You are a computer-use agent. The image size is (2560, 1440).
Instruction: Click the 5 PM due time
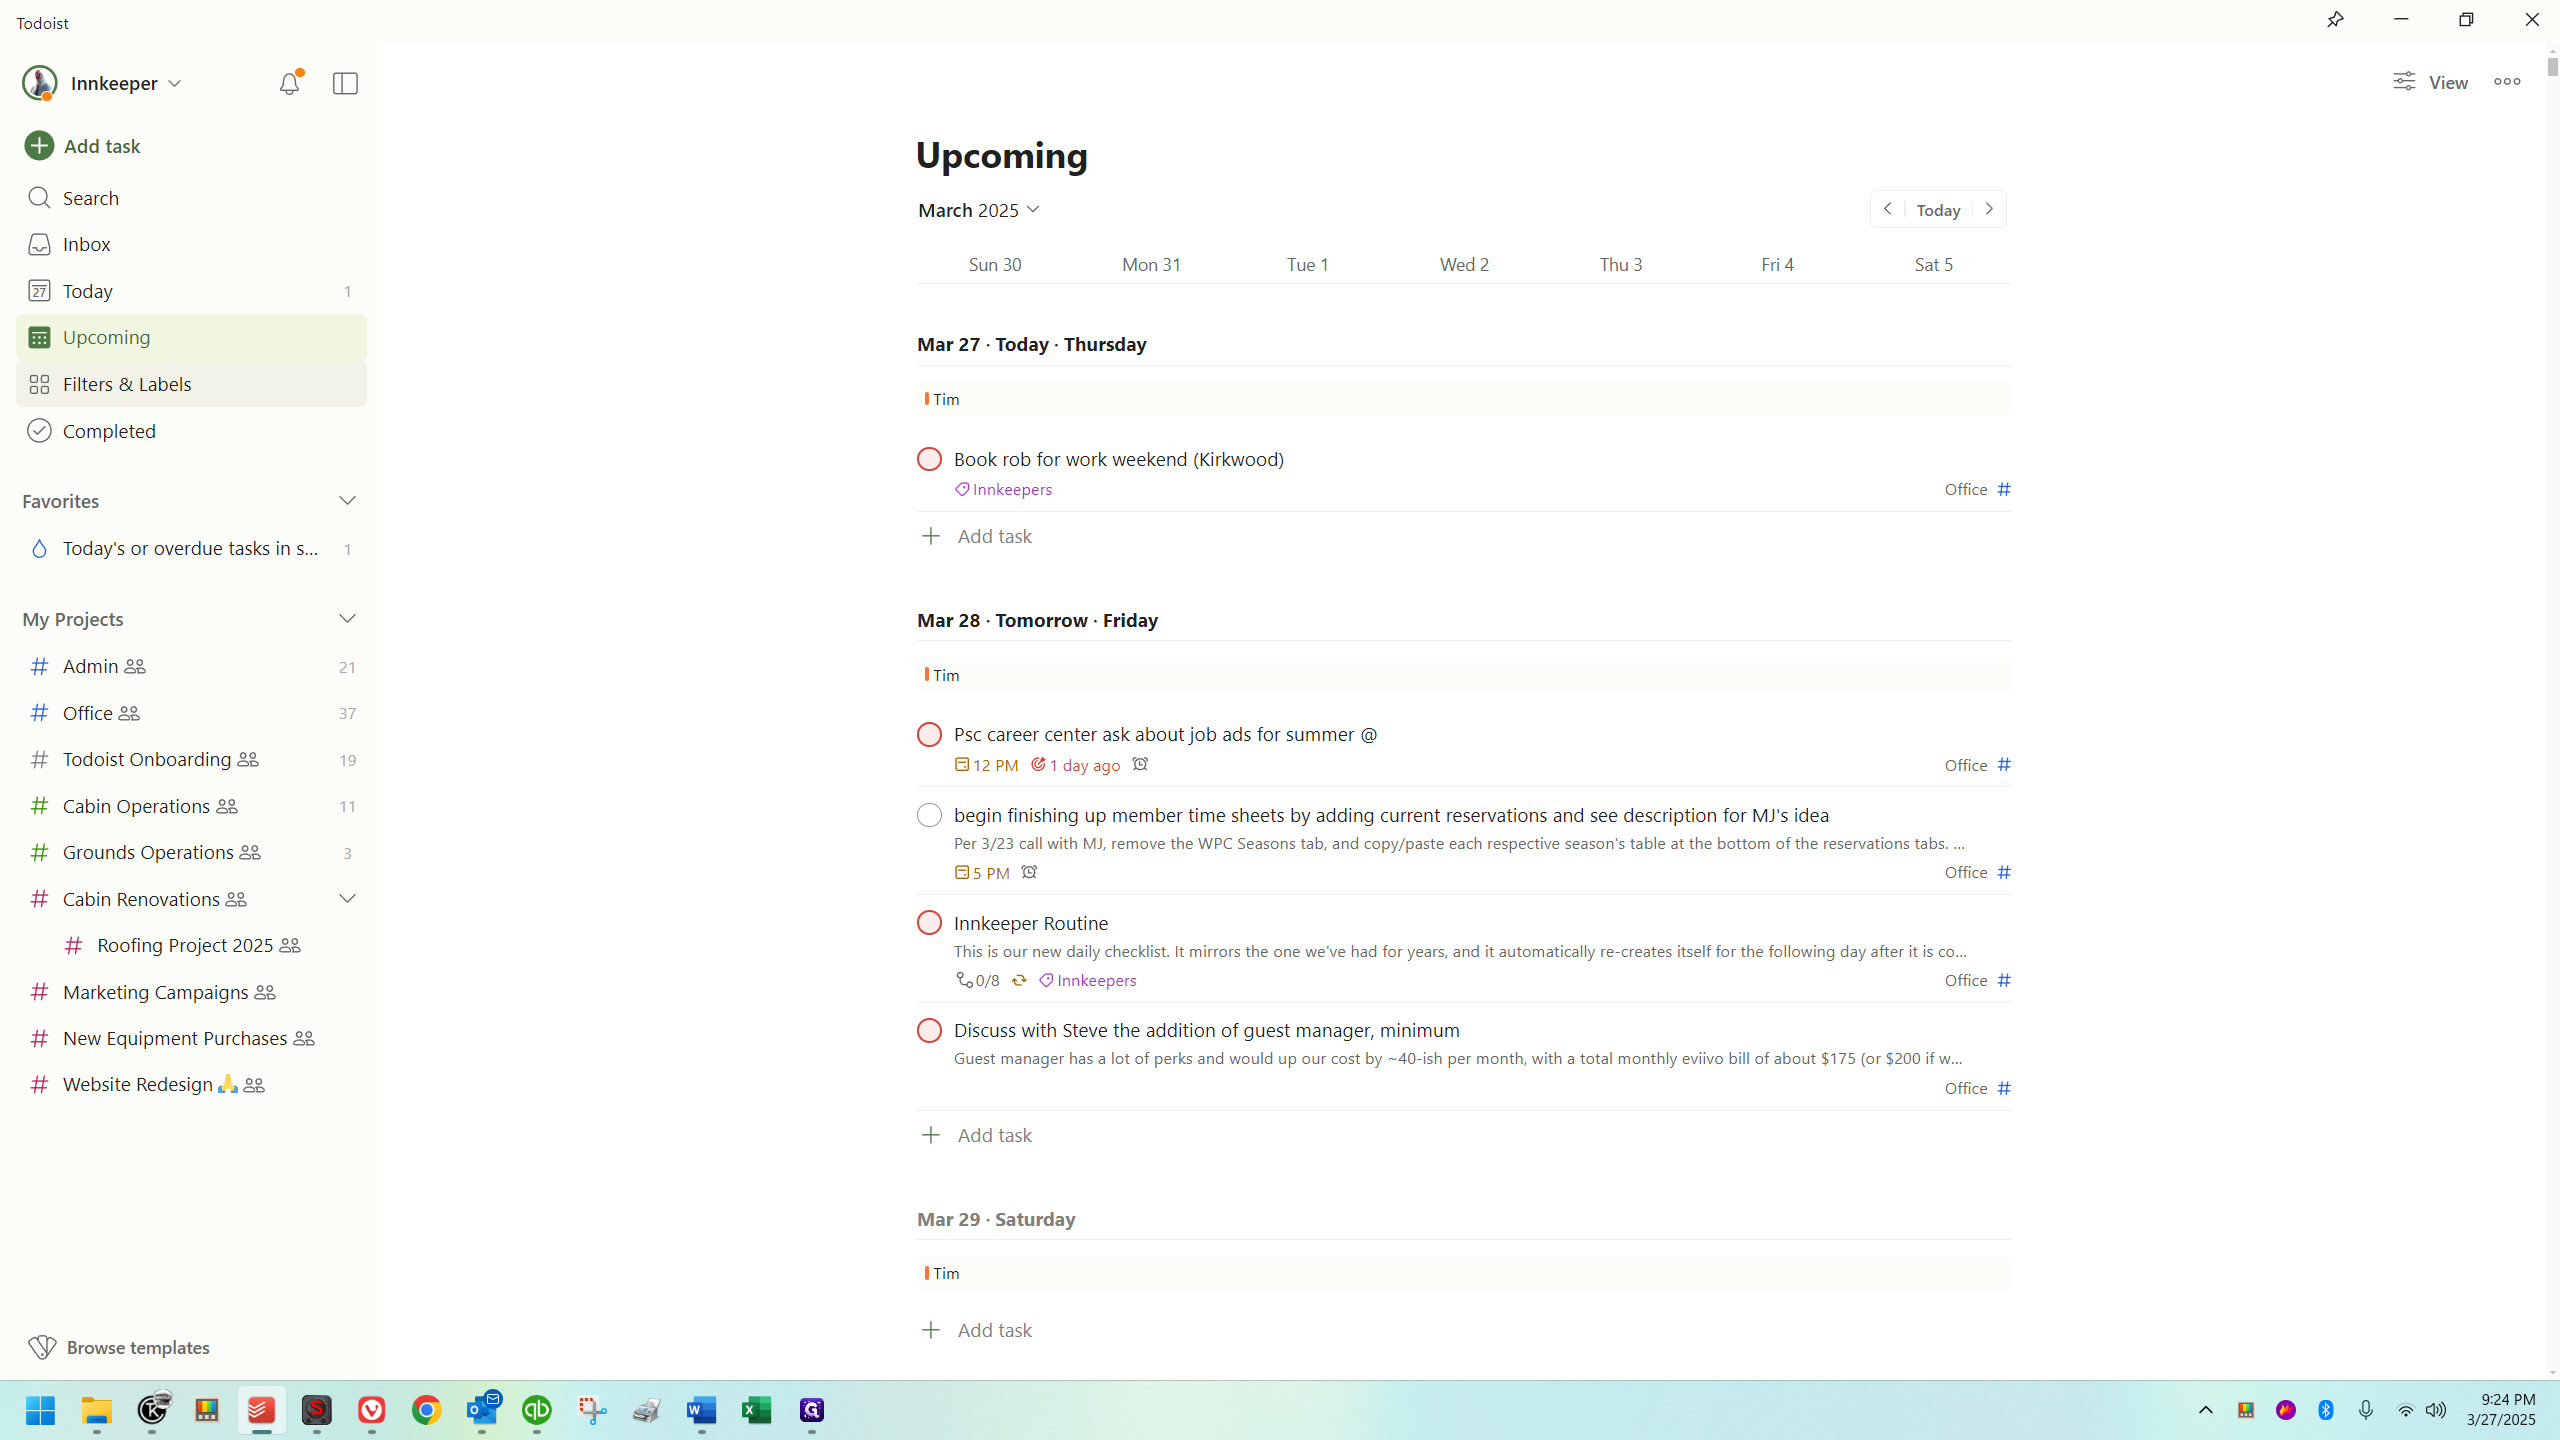[x=982, y=872]
